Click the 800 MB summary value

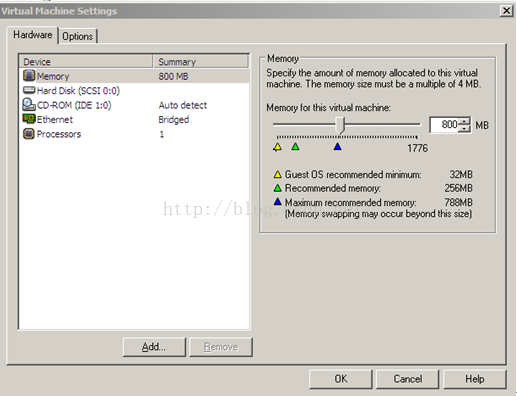[173, 76]
